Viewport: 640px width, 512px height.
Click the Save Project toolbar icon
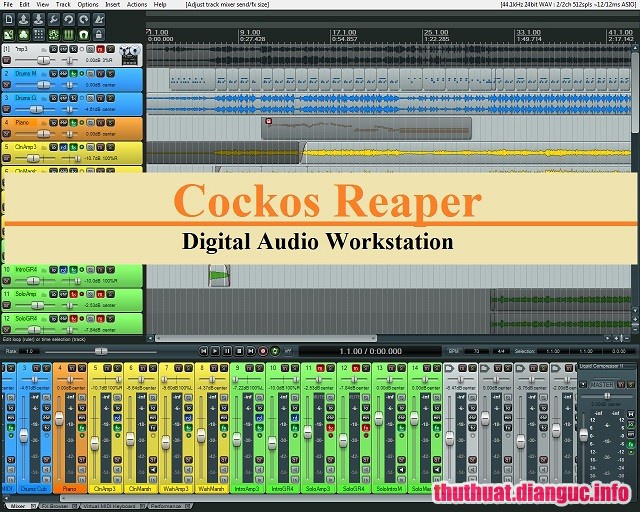(x=39, y=19)
